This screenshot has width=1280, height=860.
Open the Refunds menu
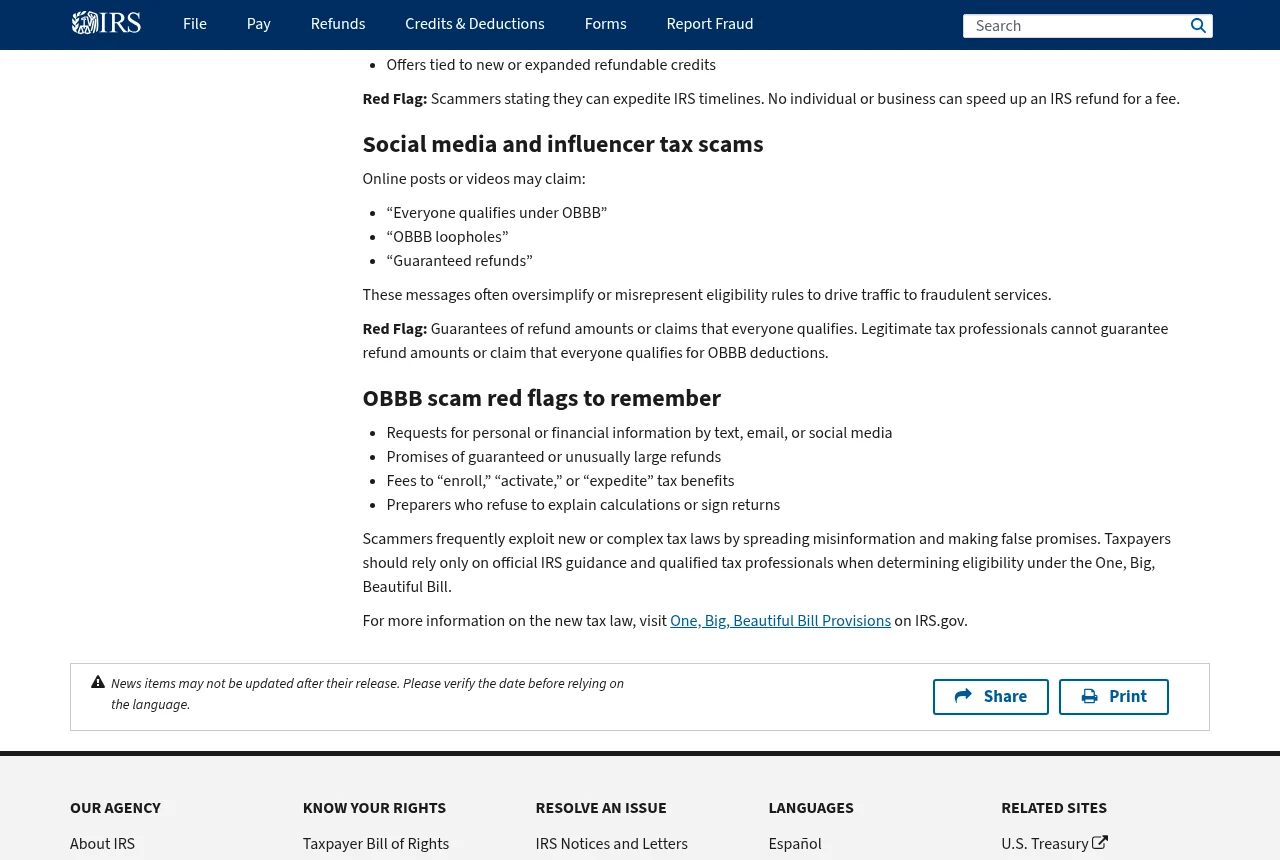338,24
